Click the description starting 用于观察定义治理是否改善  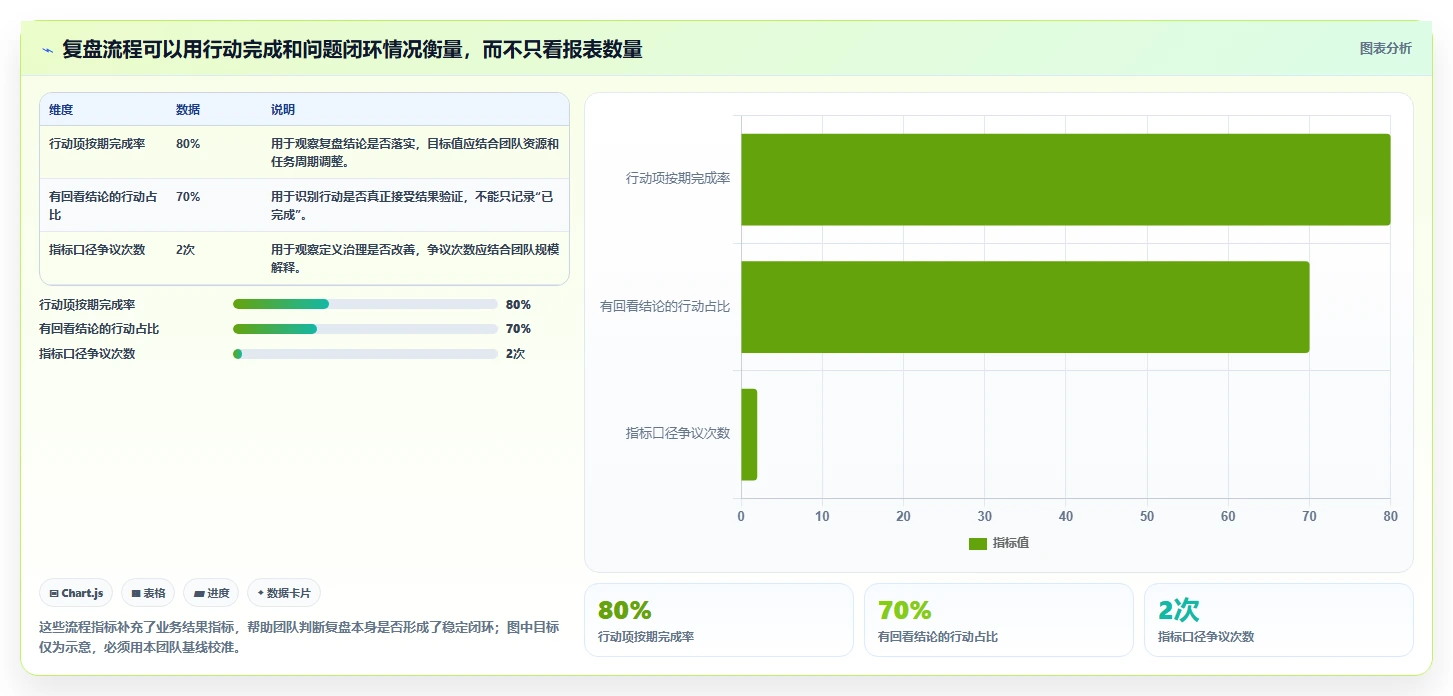[415, 259]
